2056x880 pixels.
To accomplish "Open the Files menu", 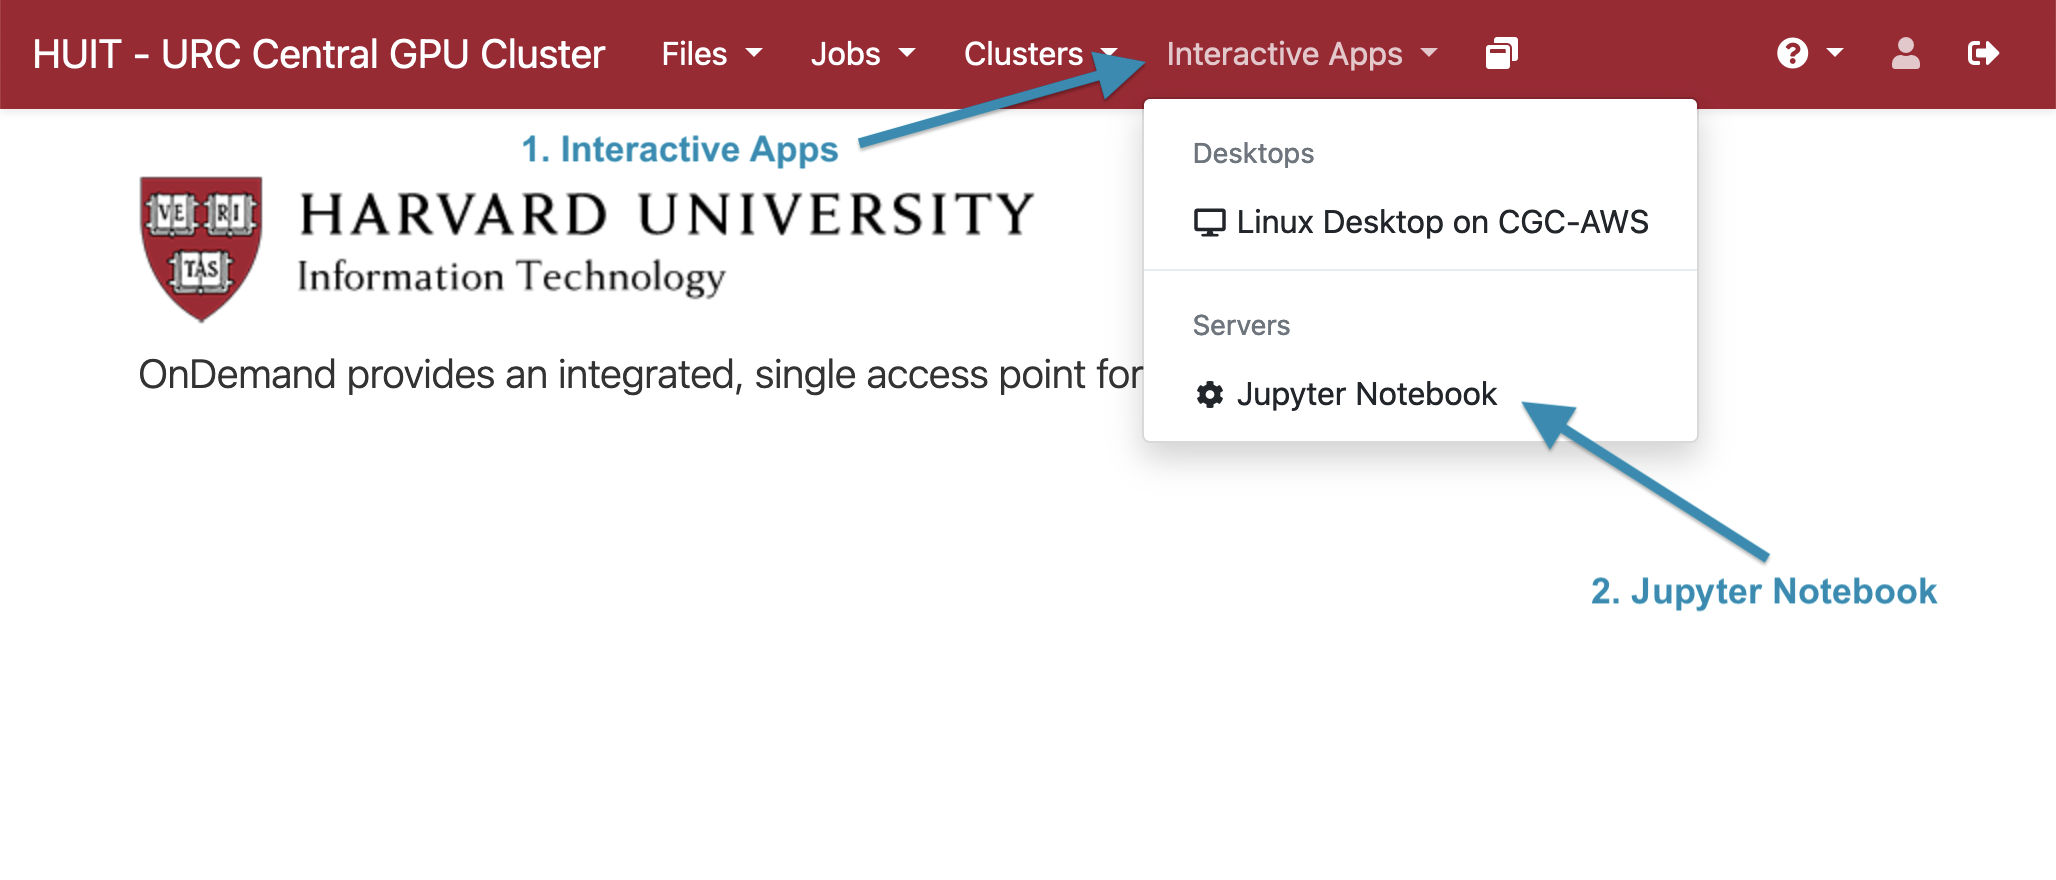I will 694,54.
